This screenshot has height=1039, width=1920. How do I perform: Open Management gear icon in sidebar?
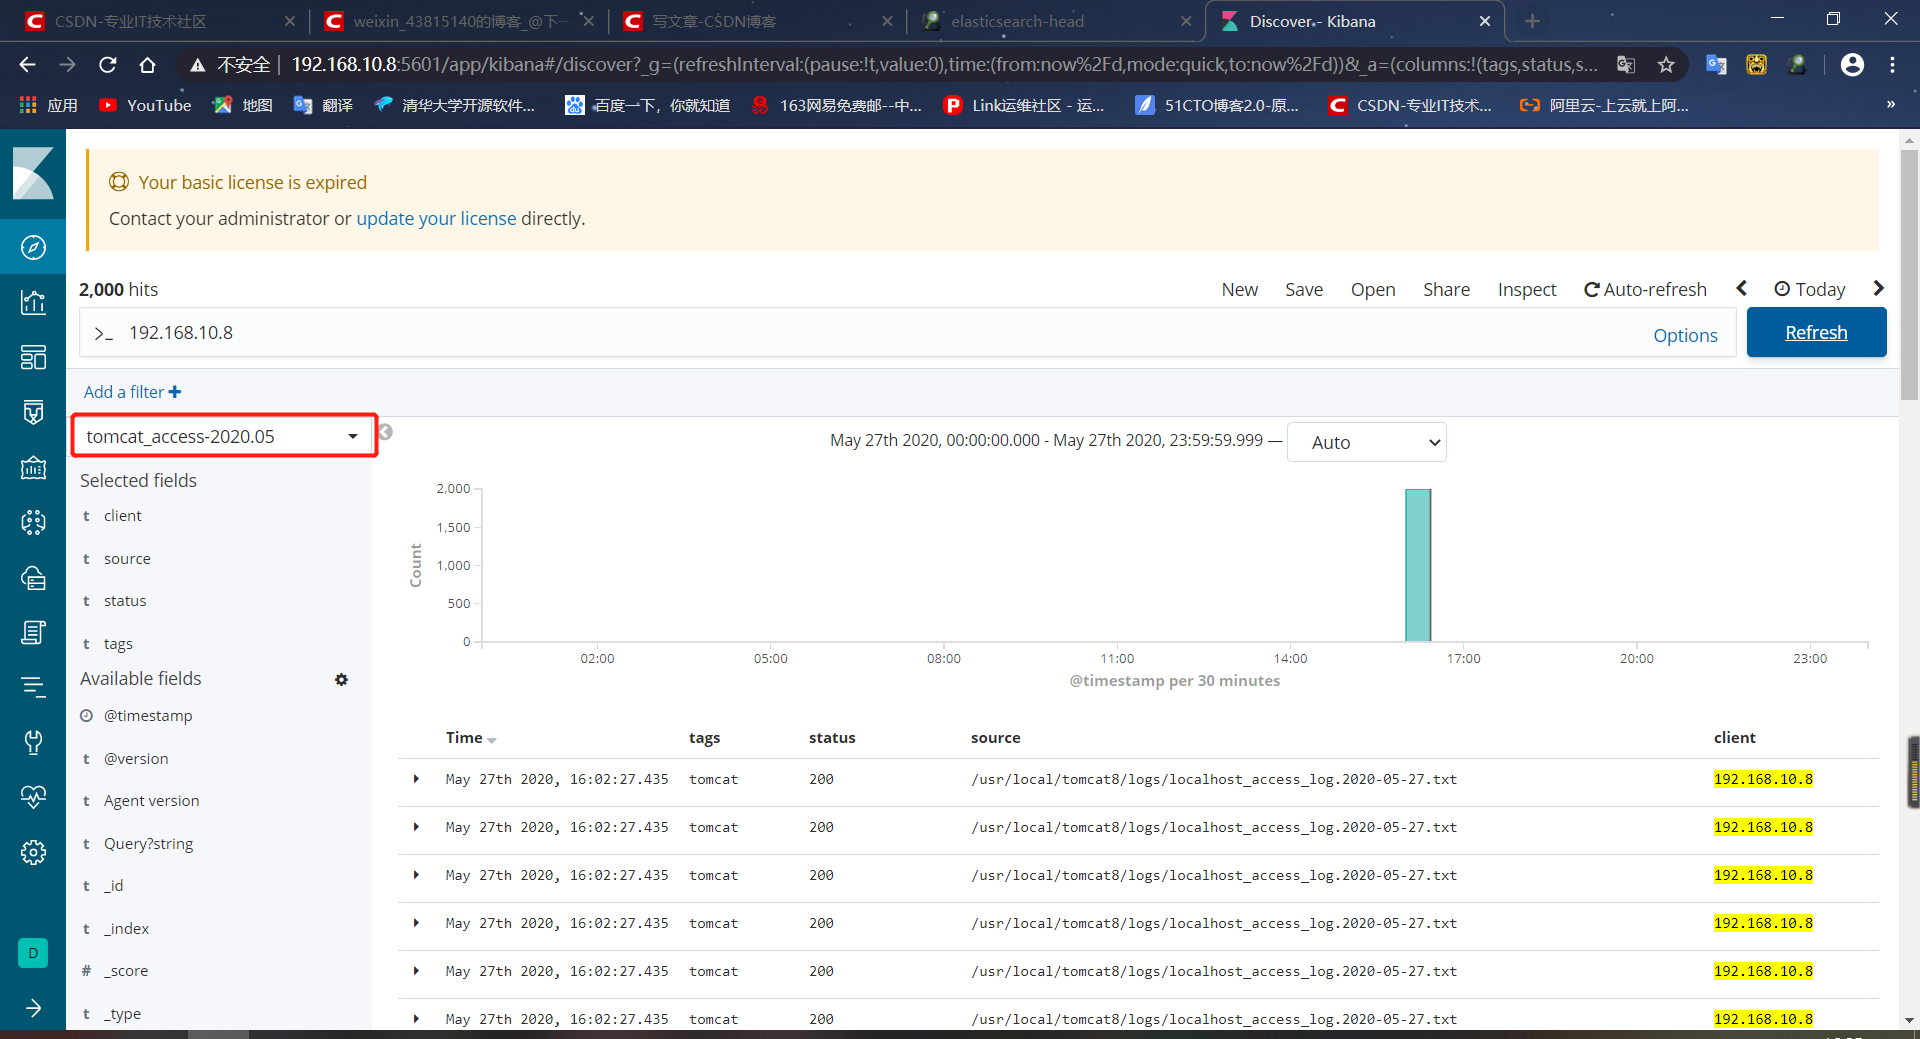pyautogui.click(x=33, y=852)
